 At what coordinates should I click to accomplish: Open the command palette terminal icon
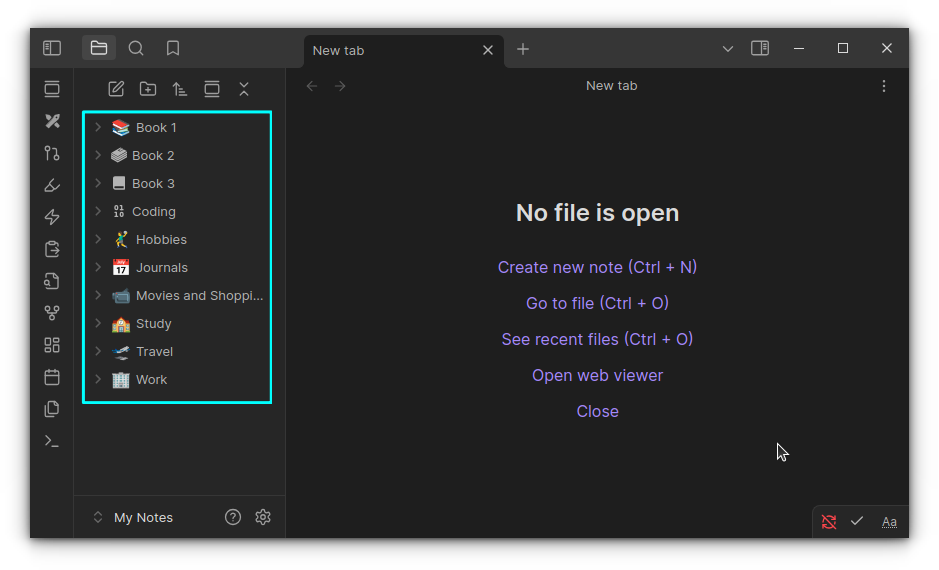[52, 441]
